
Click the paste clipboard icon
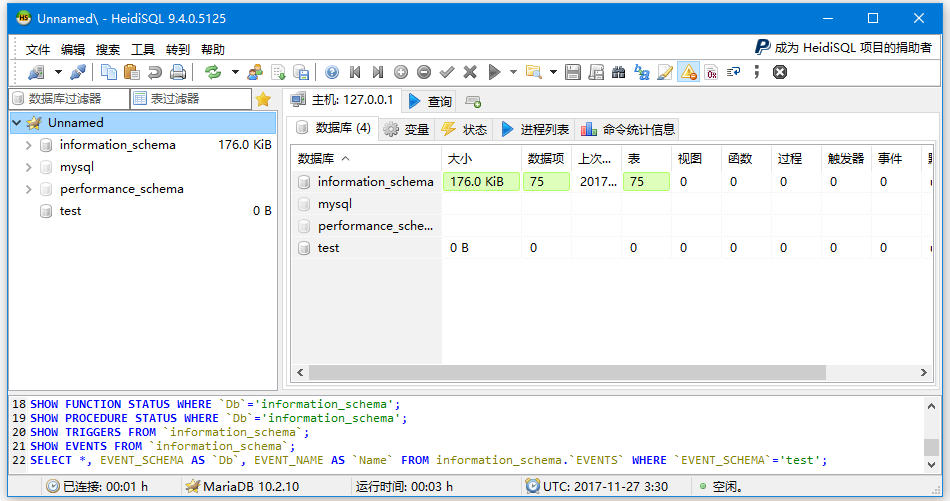[x=131, y=72]
